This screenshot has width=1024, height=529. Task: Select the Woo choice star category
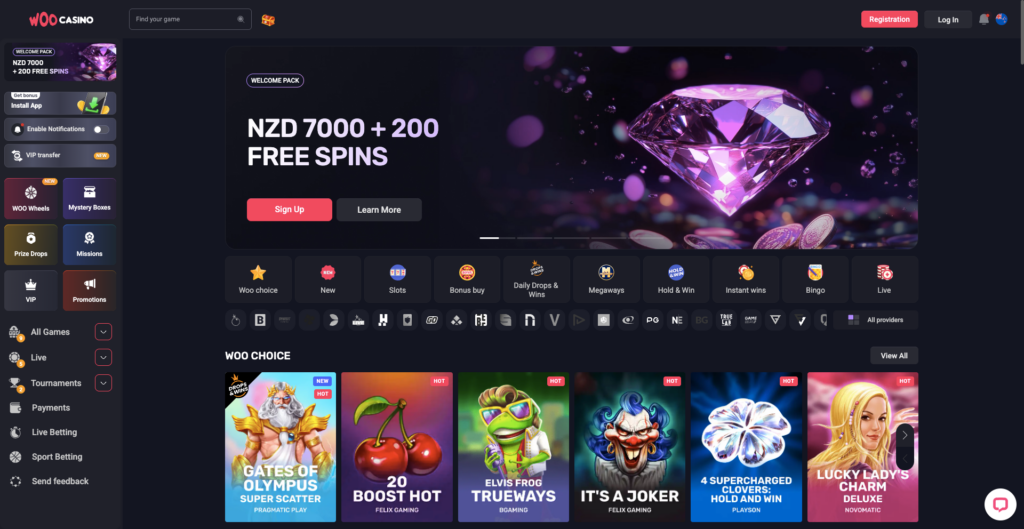click(258, 279)
